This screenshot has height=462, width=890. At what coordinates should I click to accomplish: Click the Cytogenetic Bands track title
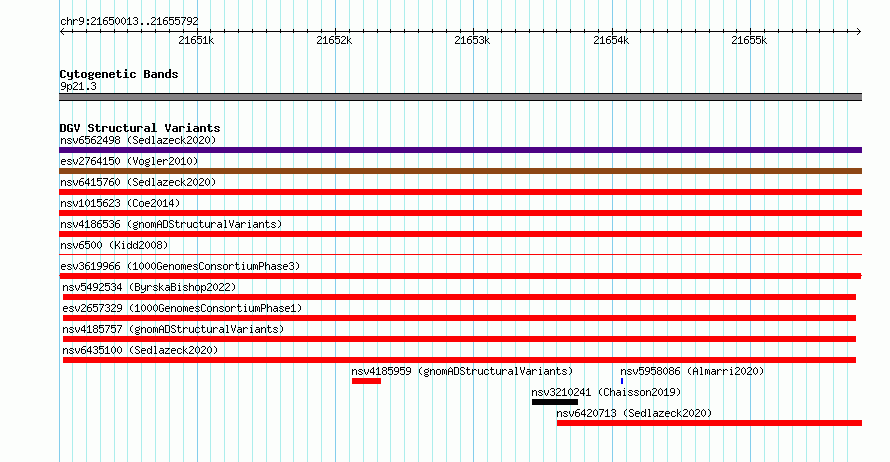[119, 74]
